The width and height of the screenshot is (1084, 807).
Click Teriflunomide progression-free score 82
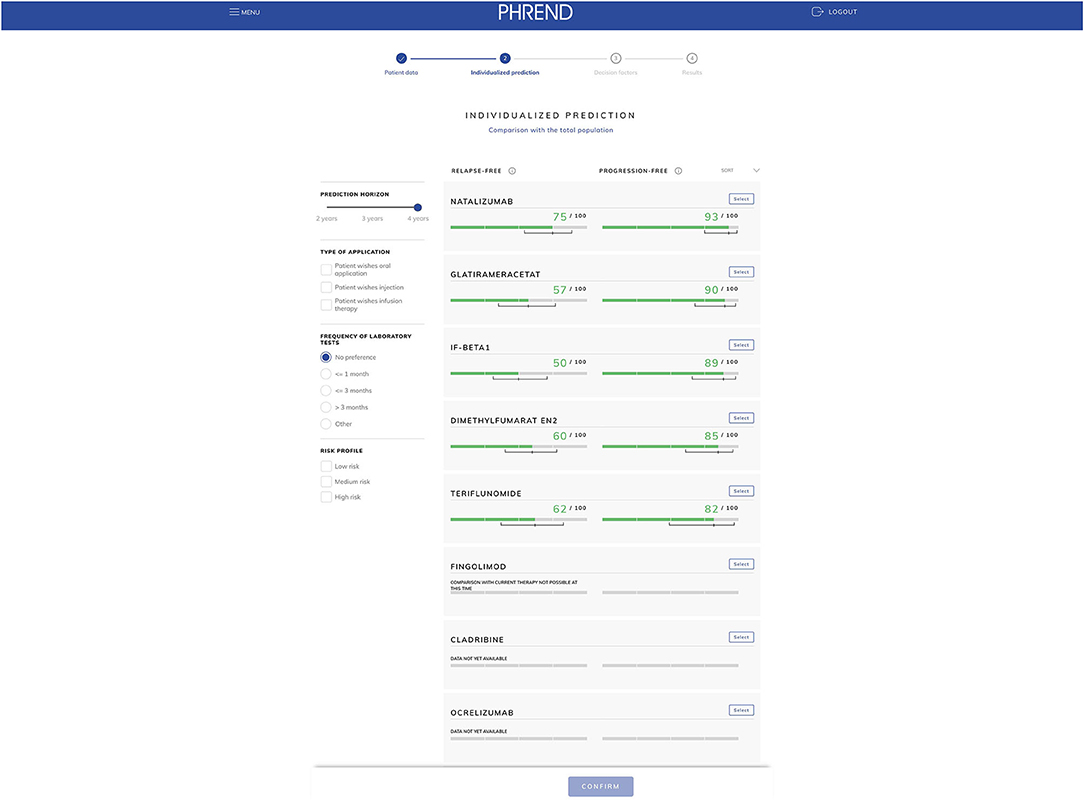(x=711, y=509)
